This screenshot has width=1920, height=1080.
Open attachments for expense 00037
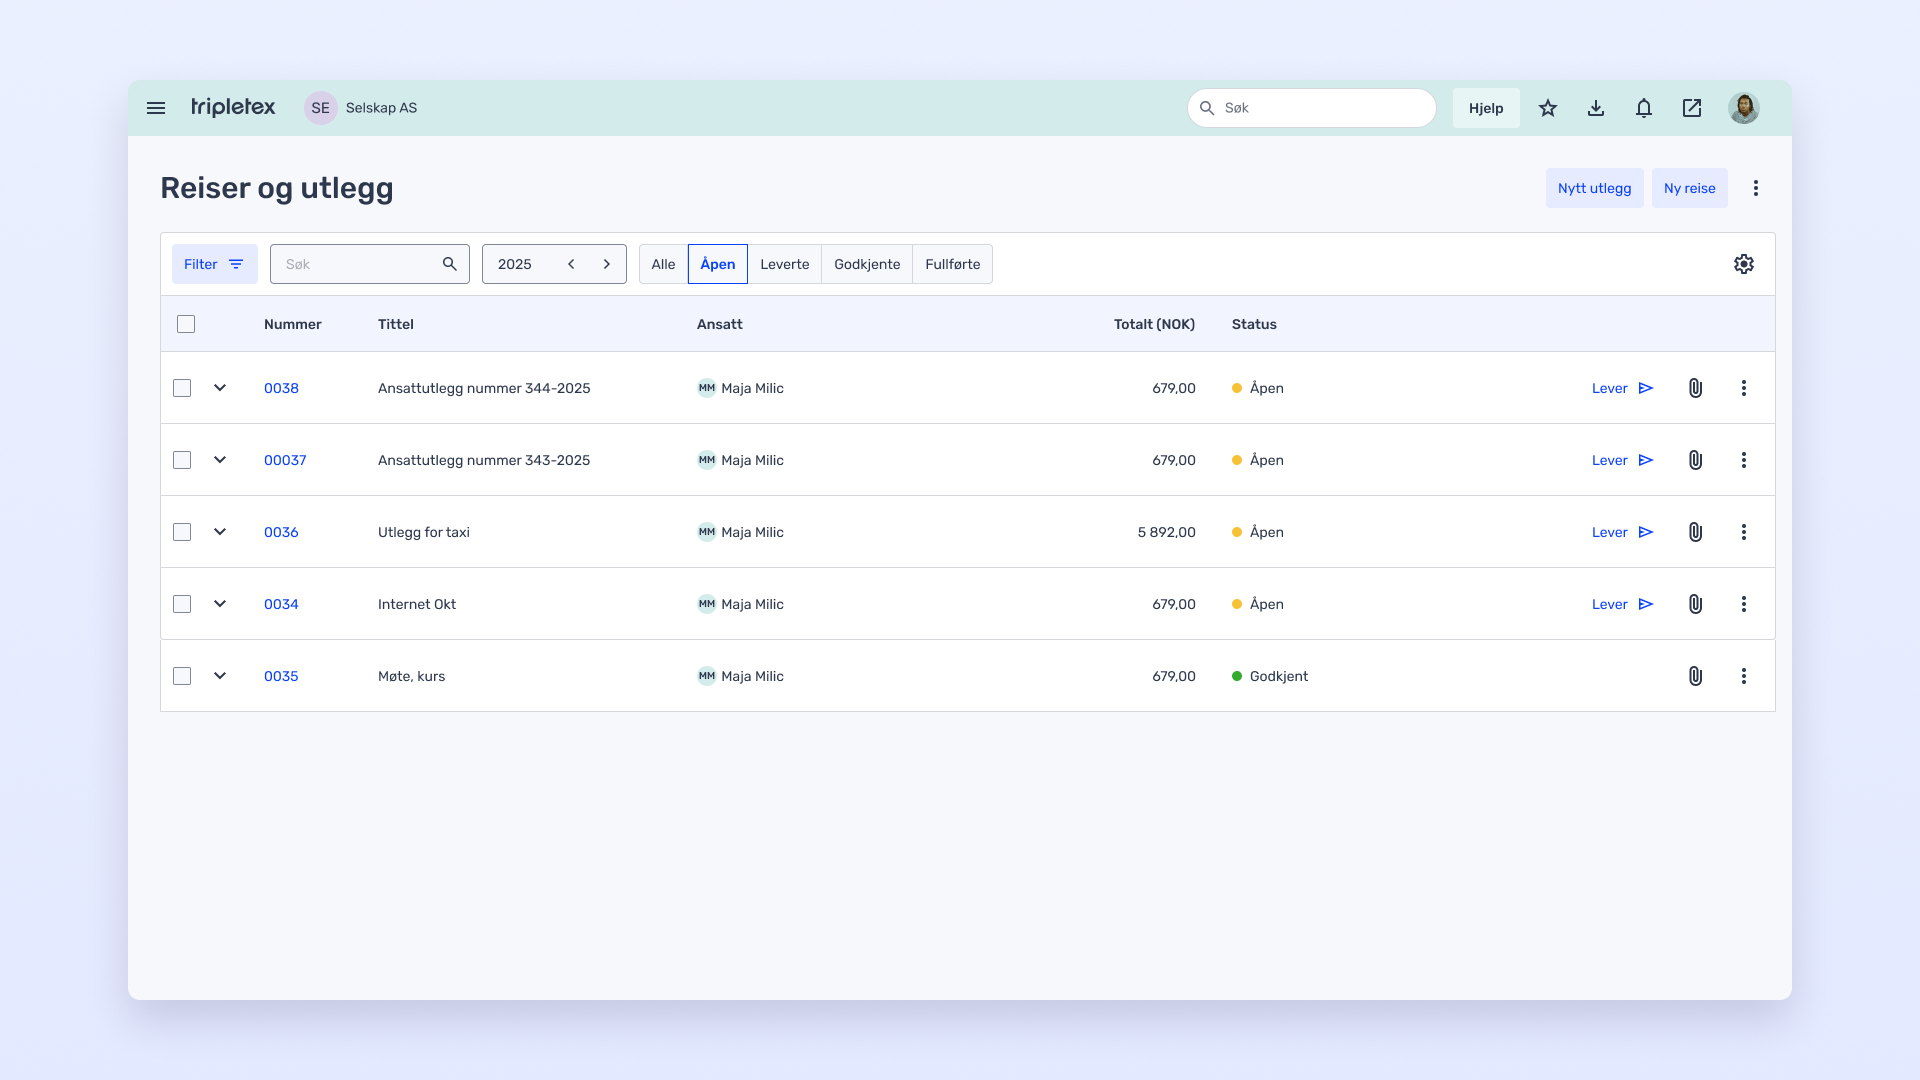[x=1696, y=460]
